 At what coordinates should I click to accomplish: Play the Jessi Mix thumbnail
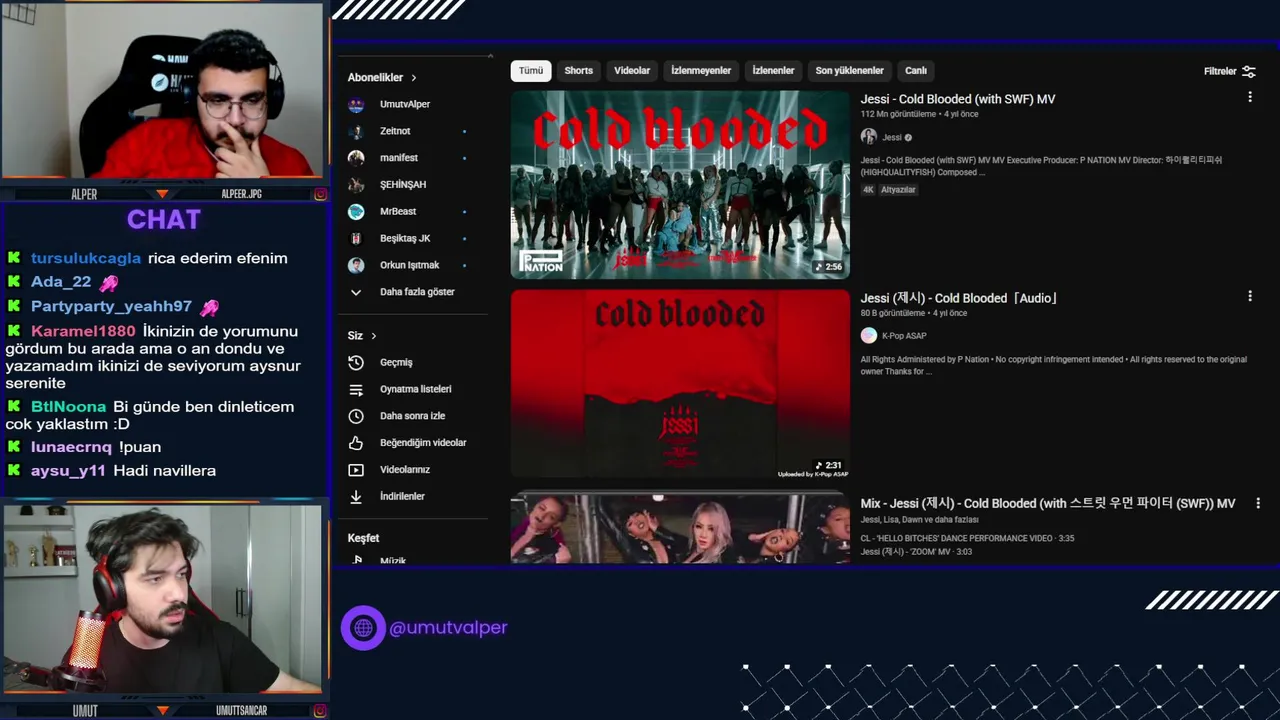(x=680, y=527)
